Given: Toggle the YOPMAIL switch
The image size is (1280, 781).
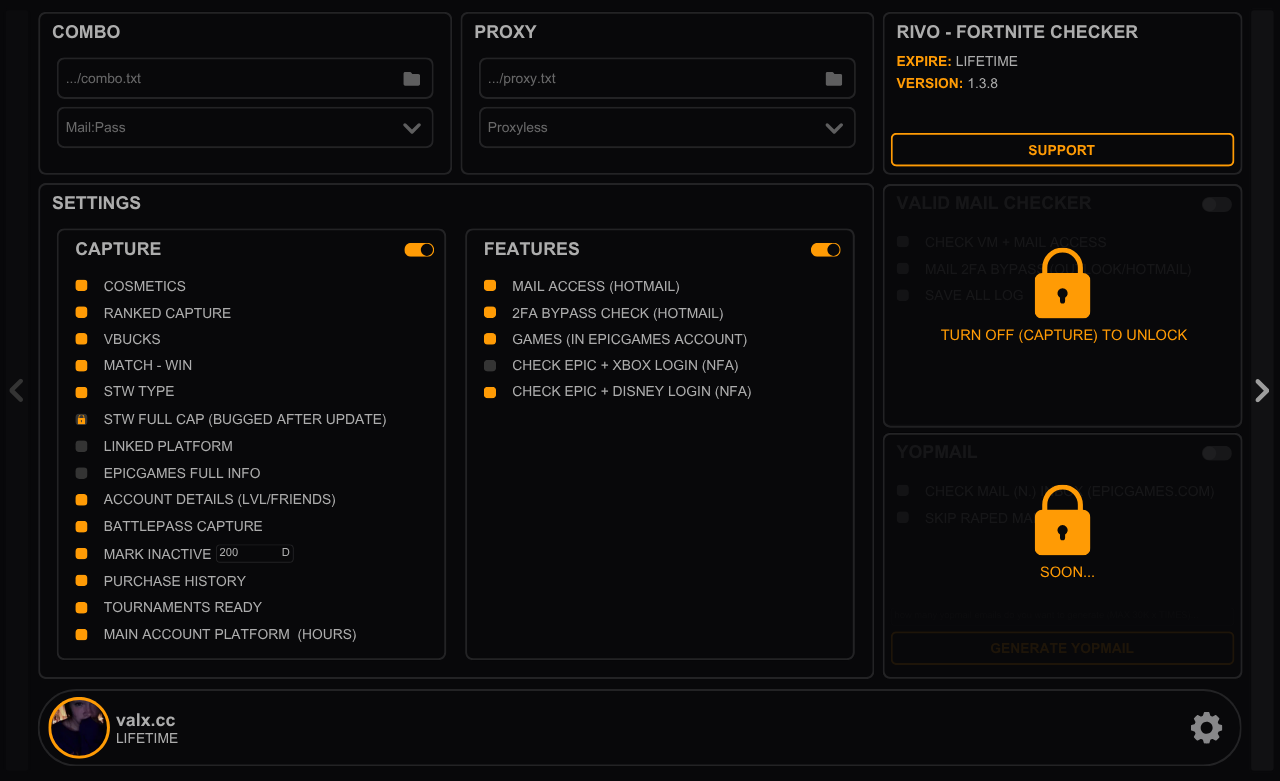Looking at the screenshot, I should [1217, 453].
